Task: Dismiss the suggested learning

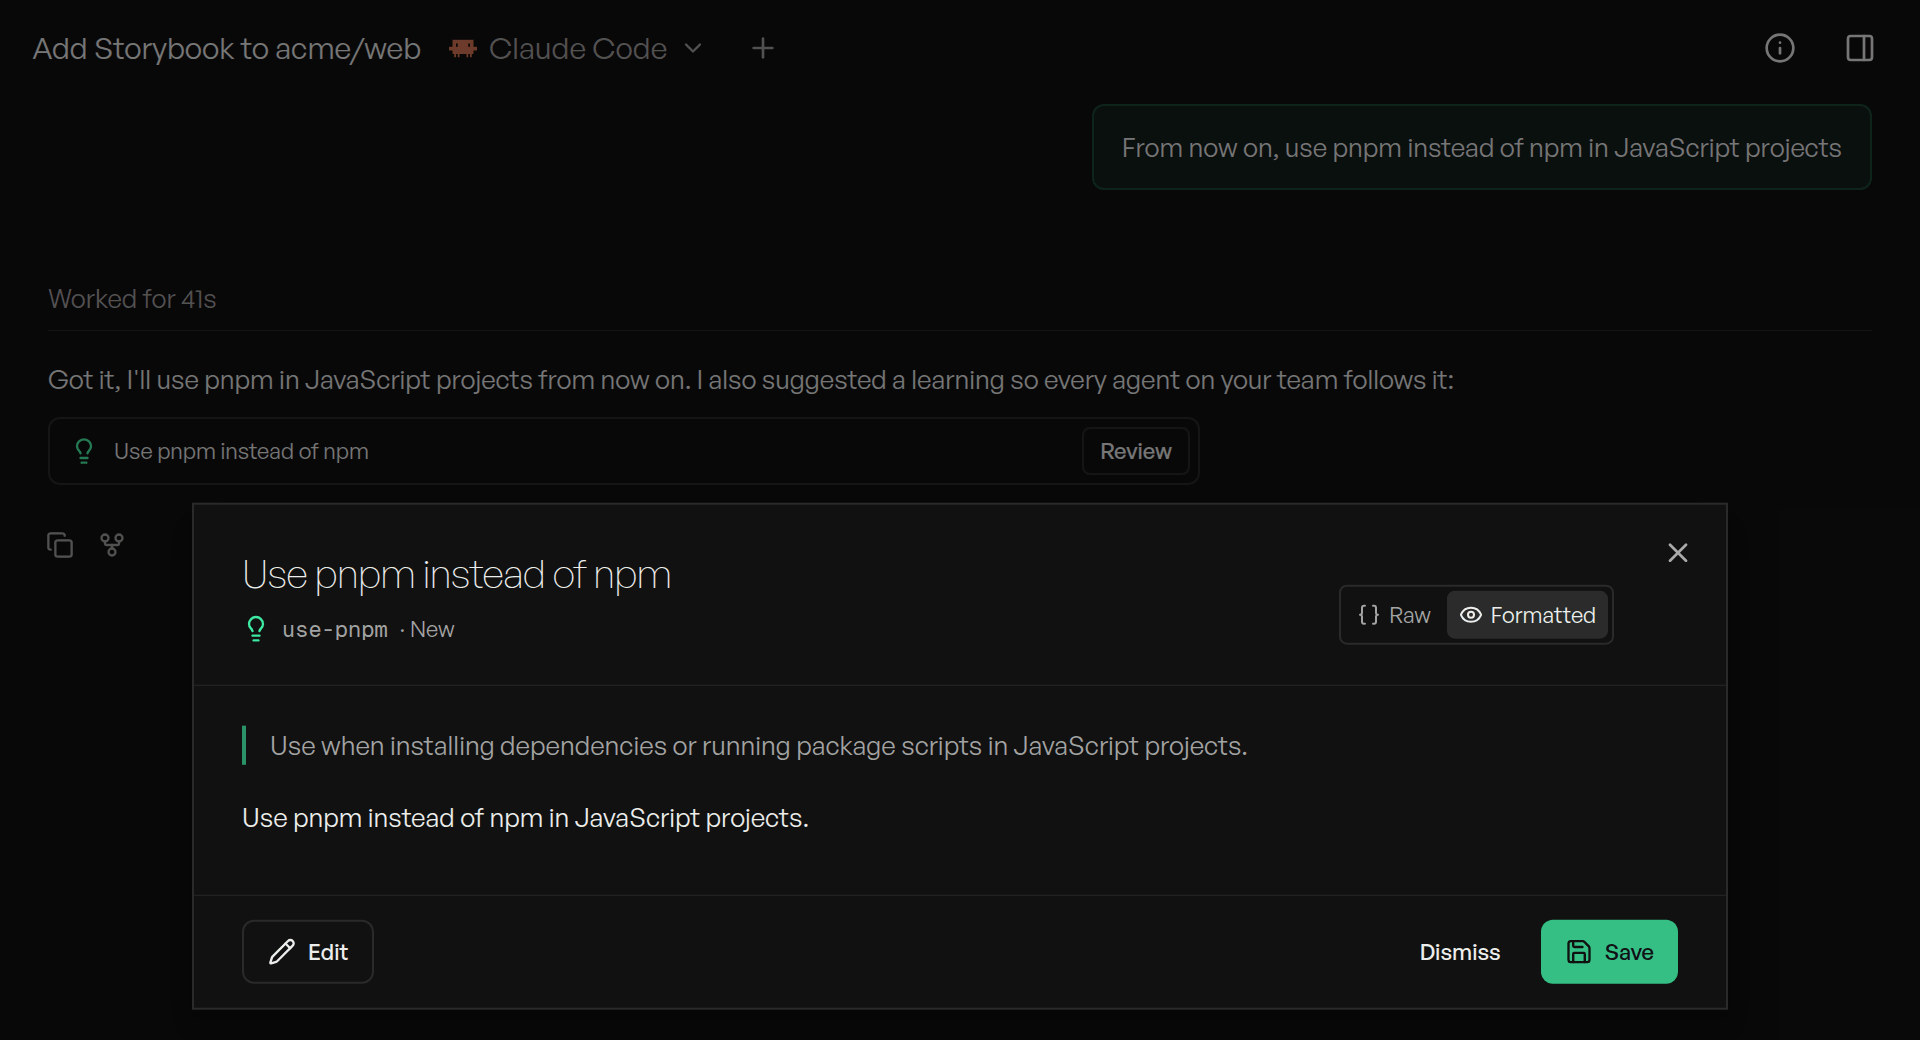Action: pyautogui.click(x=1459, y=952)
